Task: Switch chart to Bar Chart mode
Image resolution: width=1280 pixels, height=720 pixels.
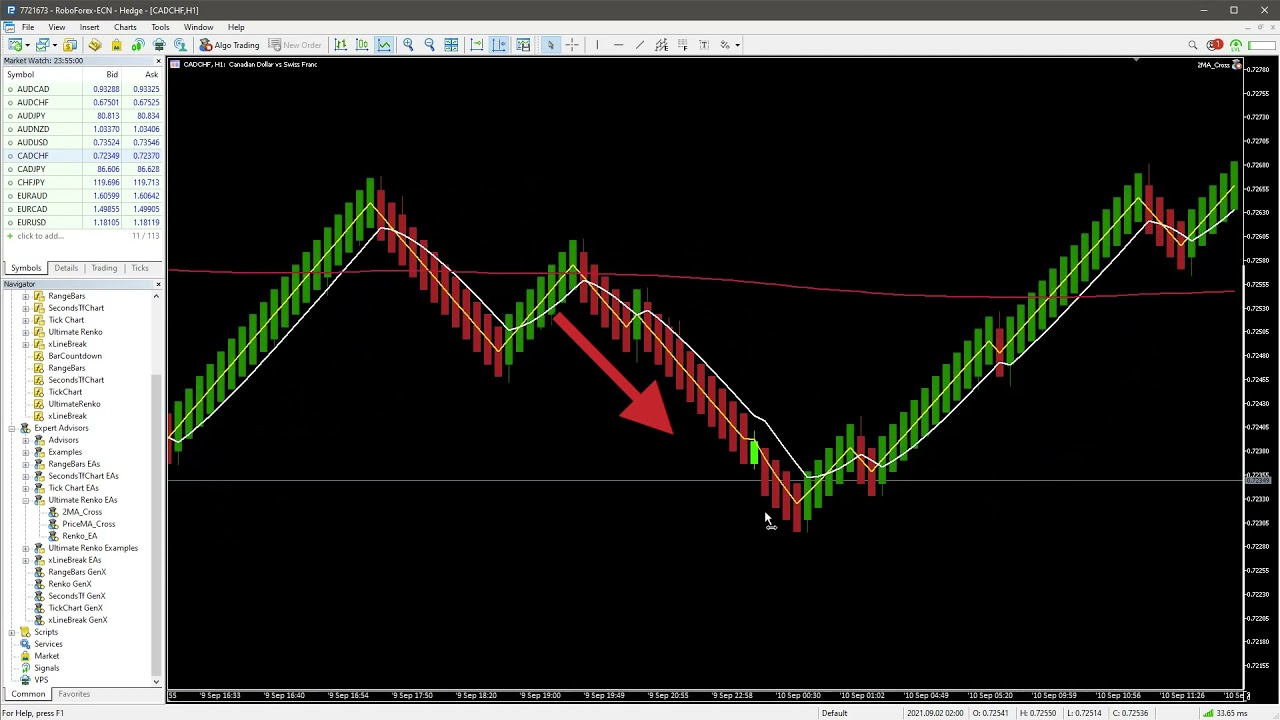Action: pos(341,45)
